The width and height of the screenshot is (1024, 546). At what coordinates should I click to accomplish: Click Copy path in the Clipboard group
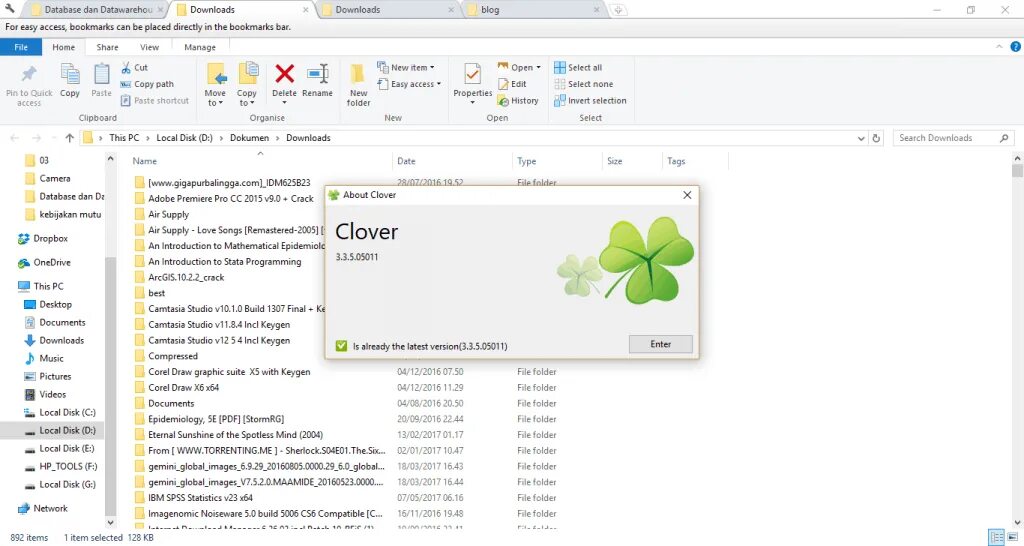coord(148,84)
